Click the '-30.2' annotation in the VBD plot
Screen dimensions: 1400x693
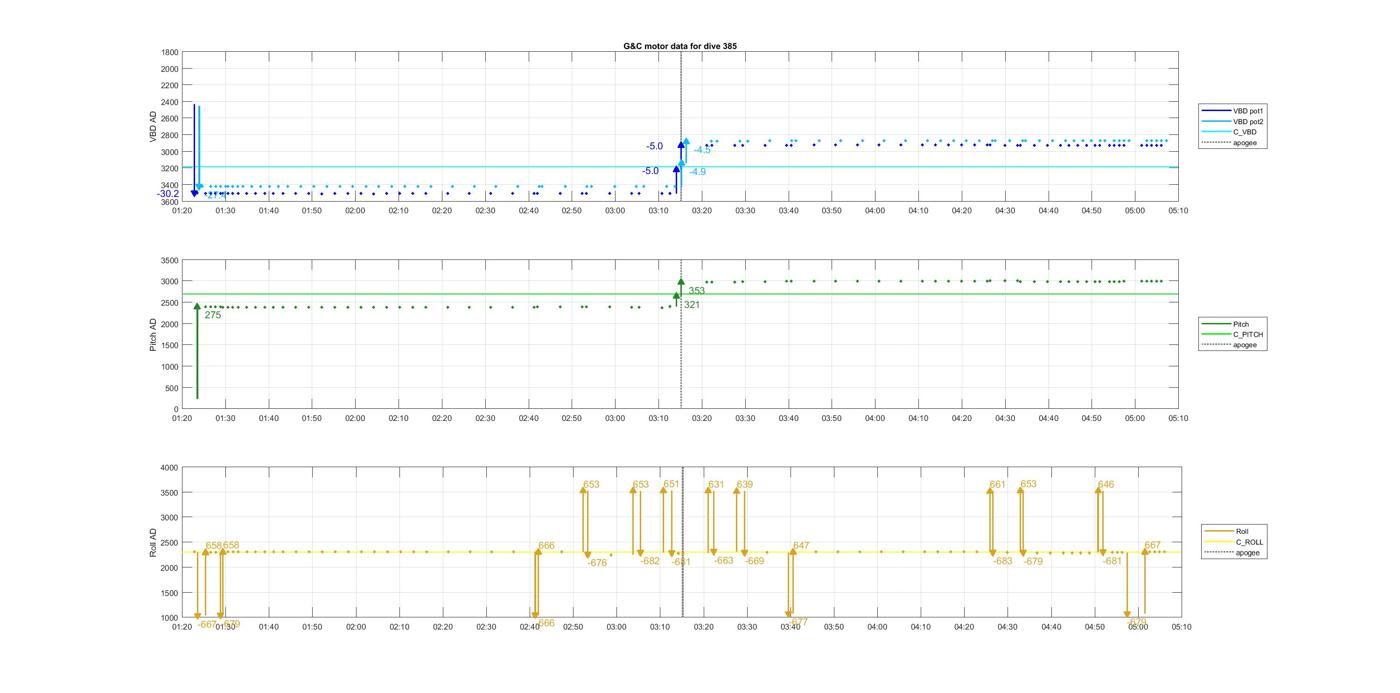coord(168,194)
